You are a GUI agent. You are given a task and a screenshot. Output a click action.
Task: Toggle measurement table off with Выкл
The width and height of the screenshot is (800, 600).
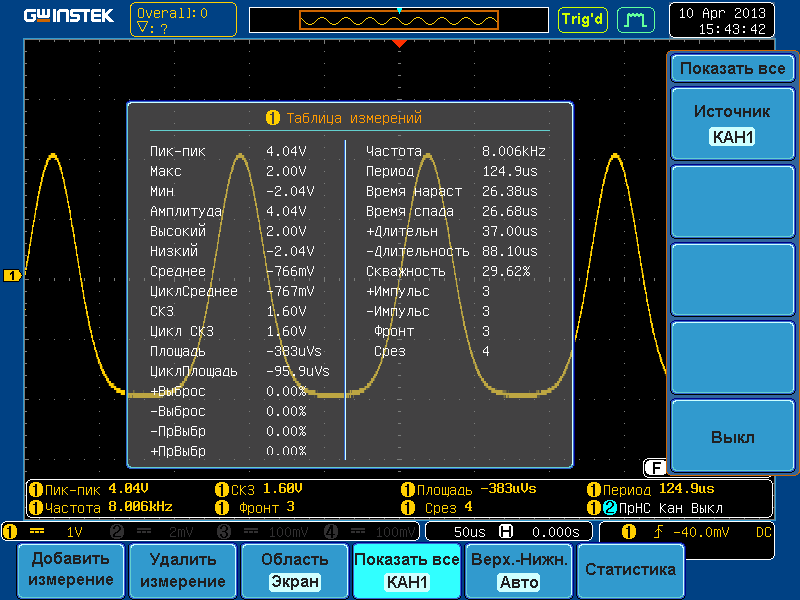coord(732,437)
